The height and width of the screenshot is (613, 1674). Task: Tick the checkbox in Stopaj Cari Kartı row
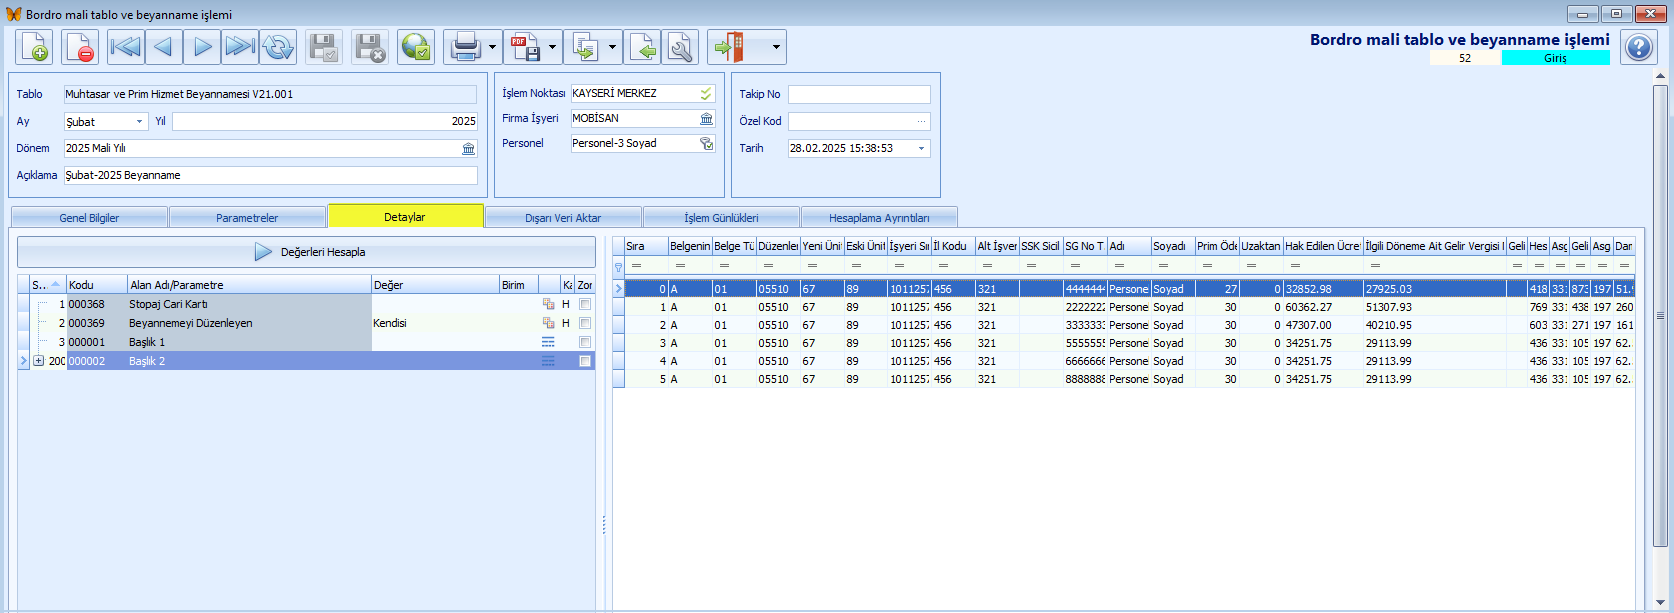point(585,304)
